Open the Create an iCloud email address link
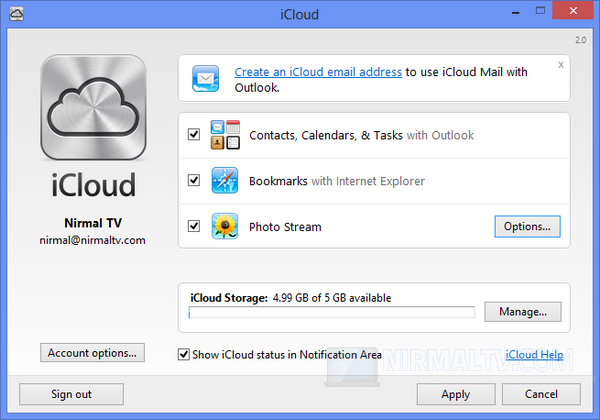This screenshot has width=600, height=420. (x=318, y=72)
